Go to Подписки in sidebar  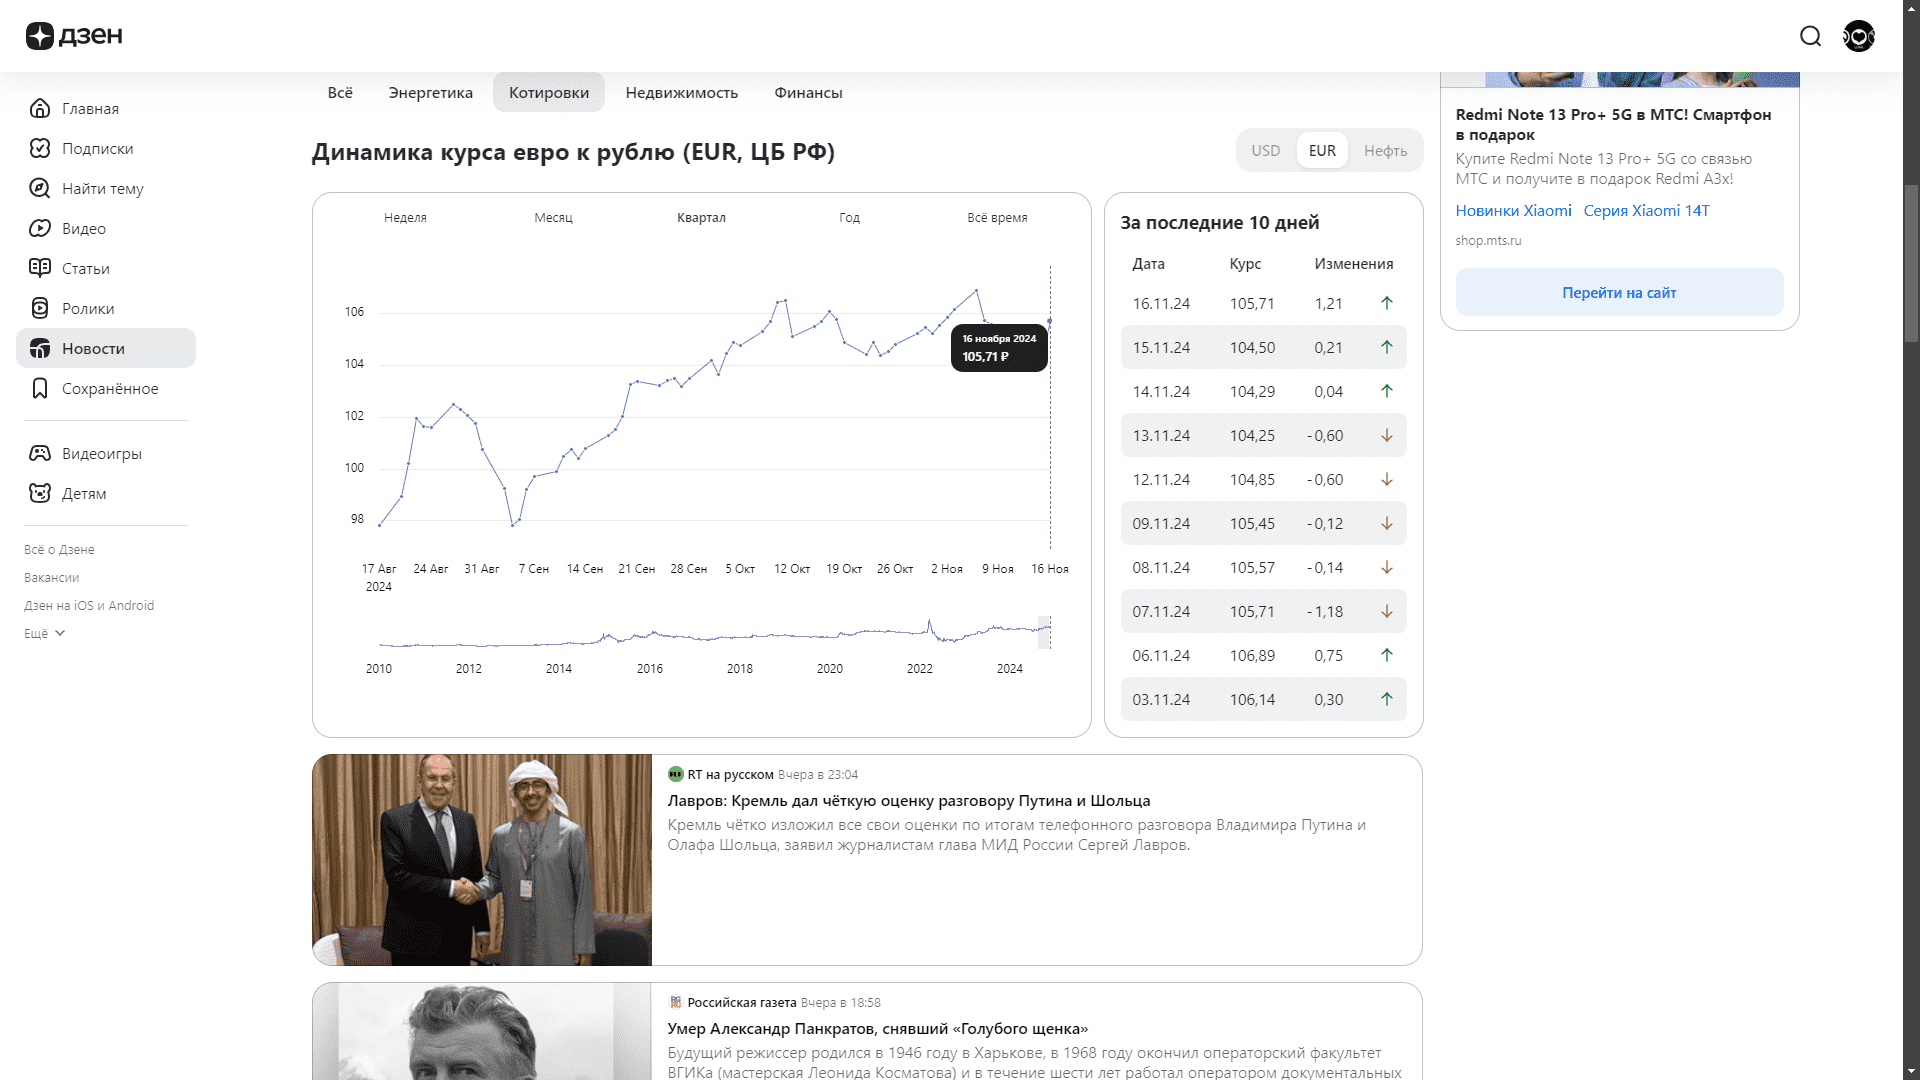[x=97, y=149]
